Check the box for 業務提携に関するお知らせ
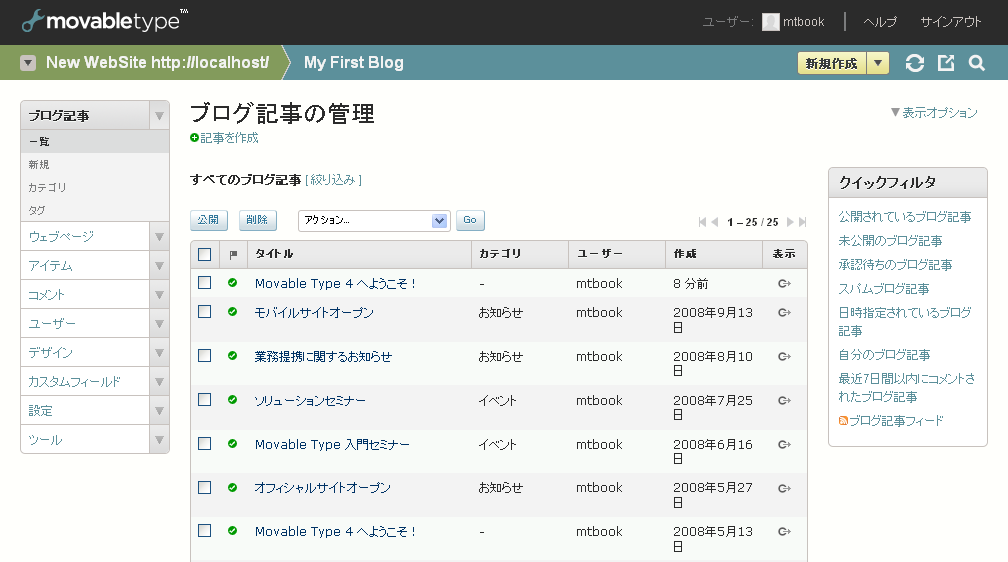This screenshot has height=562, width=1008. pos(204,356)
